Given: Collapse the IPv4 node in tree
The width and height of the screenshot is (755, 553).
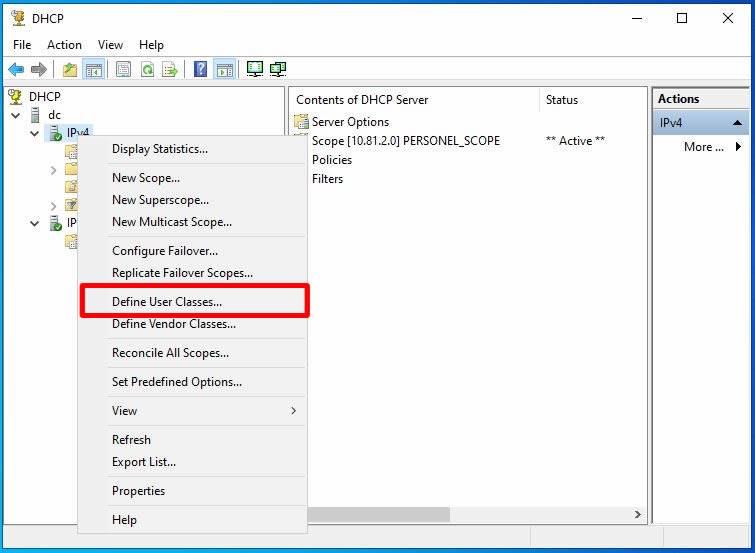Looking at the screenshot, I should (35, 133).
